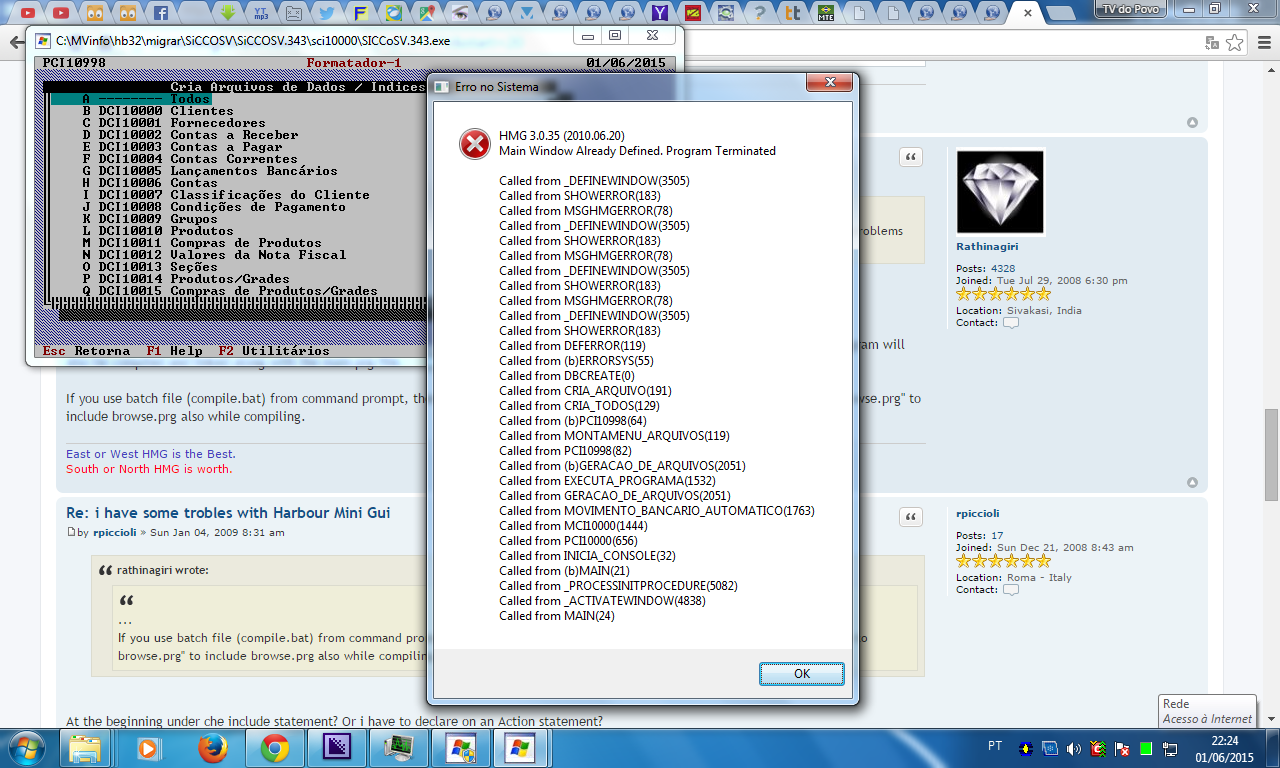Choose 'D DCI10002 Contas a Receber' row
The width and height of the screenshot is (1280, 768).
190,135
